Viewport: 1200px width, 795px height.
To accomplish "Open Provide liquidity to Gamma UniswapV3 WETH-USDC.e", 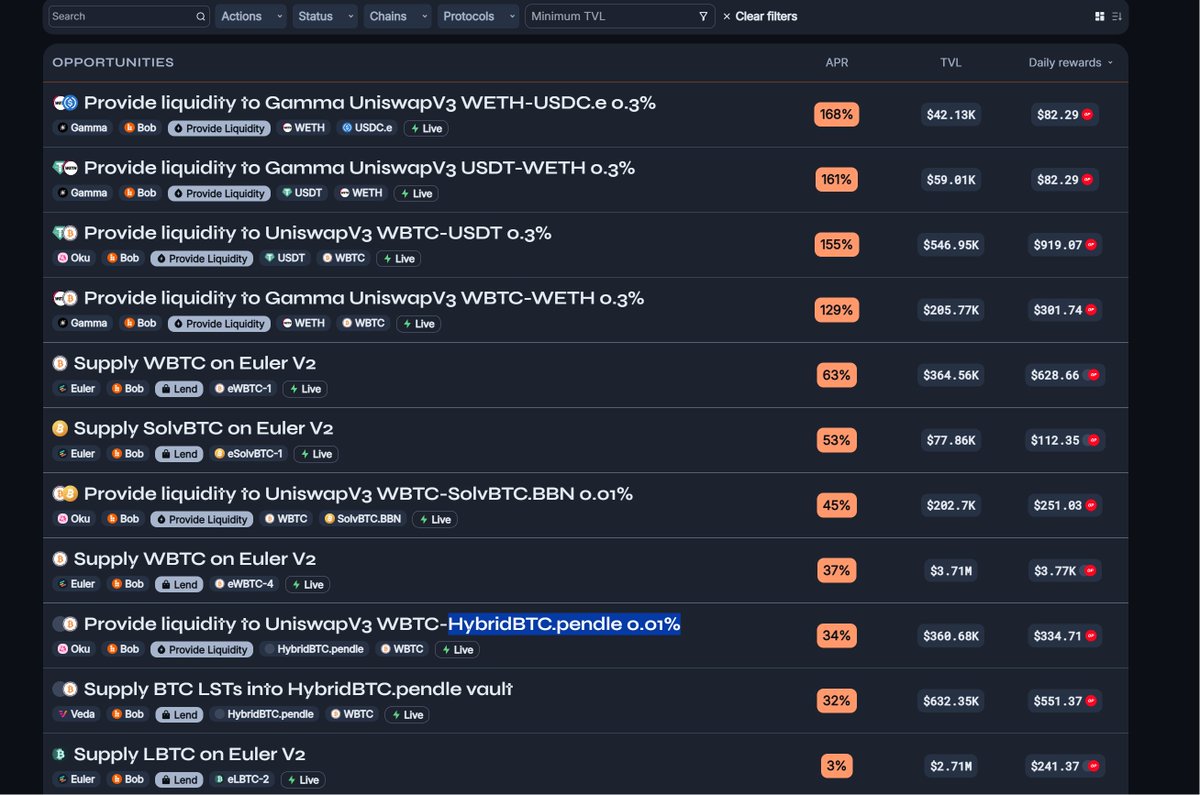I will [x=370, y=103].
